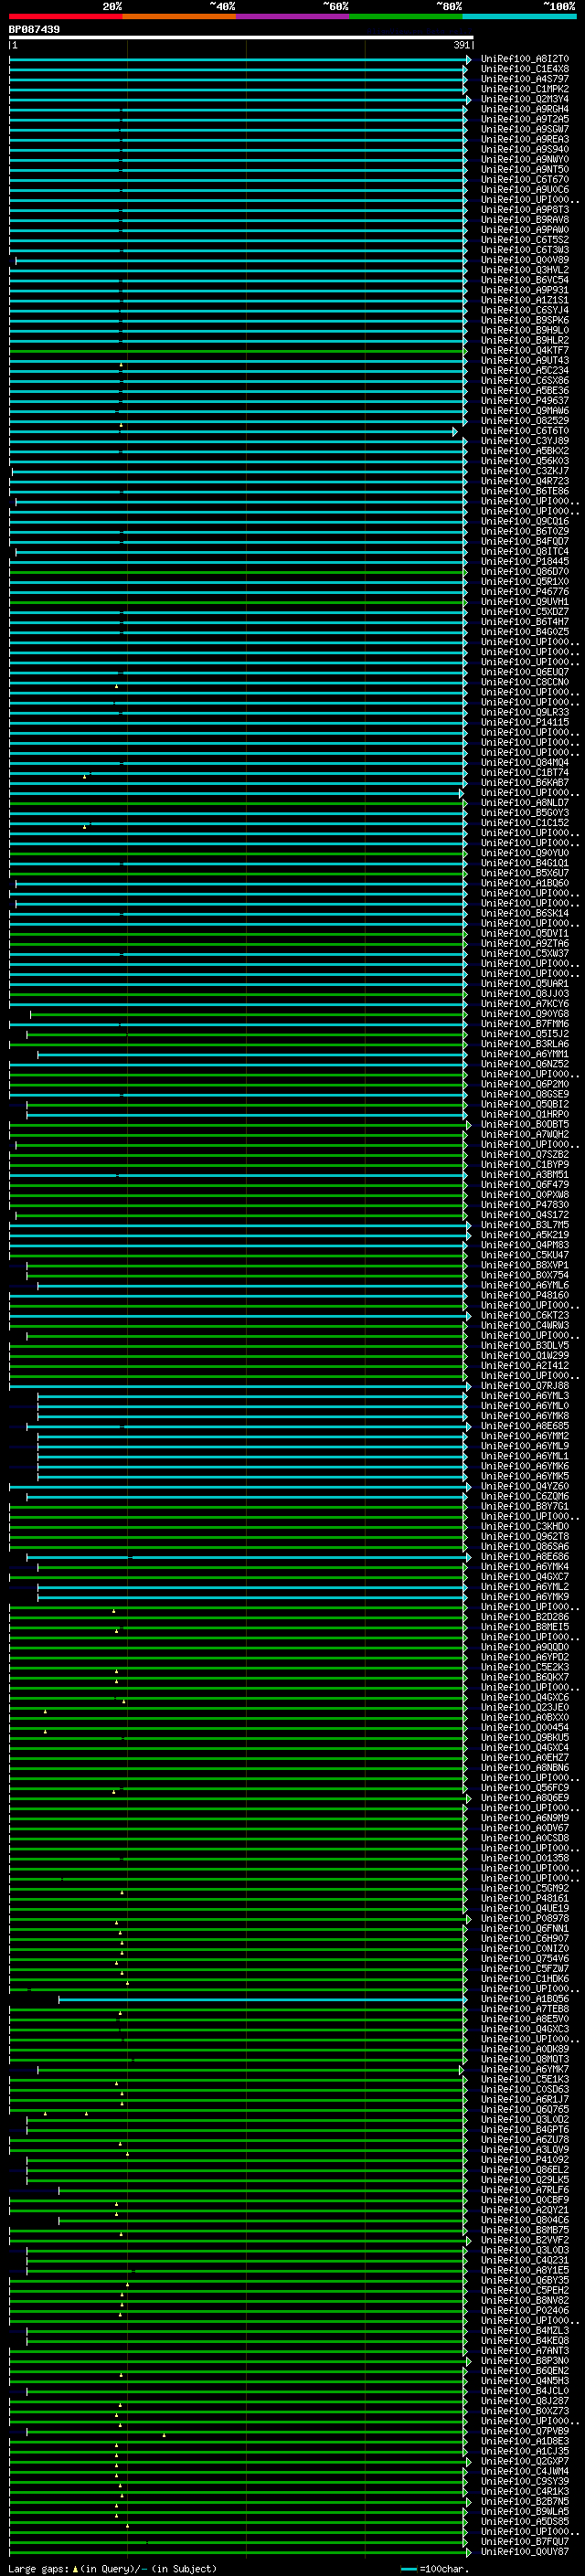
Task: Select label UniRef100_A9REA3
Action: [525, 139]
